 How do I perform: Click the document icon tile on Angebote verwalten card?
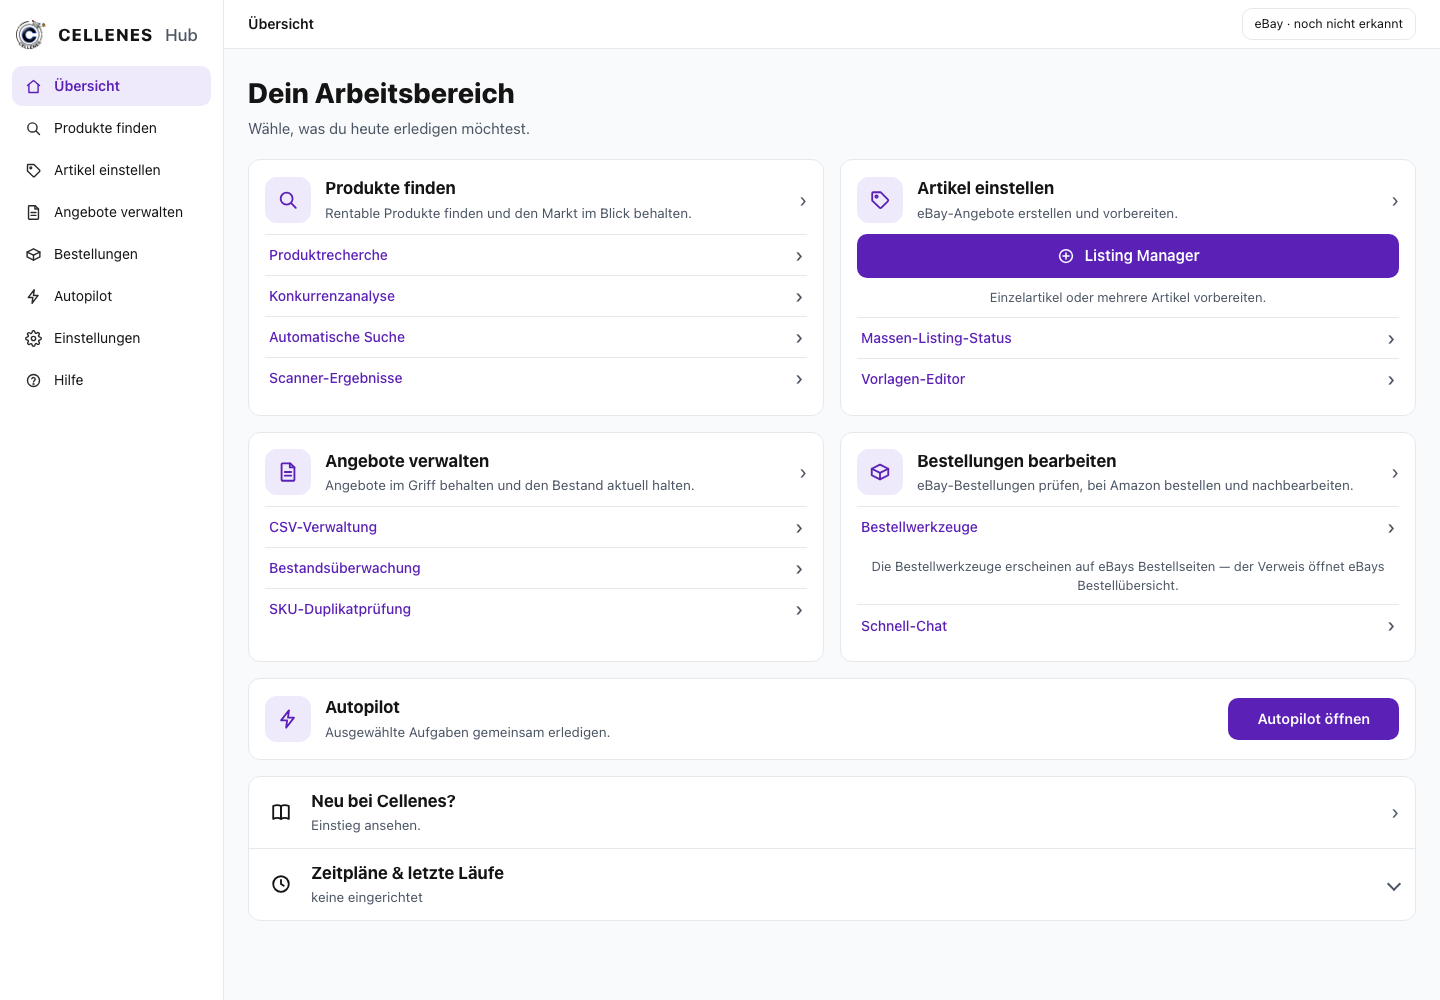point(288,472)
